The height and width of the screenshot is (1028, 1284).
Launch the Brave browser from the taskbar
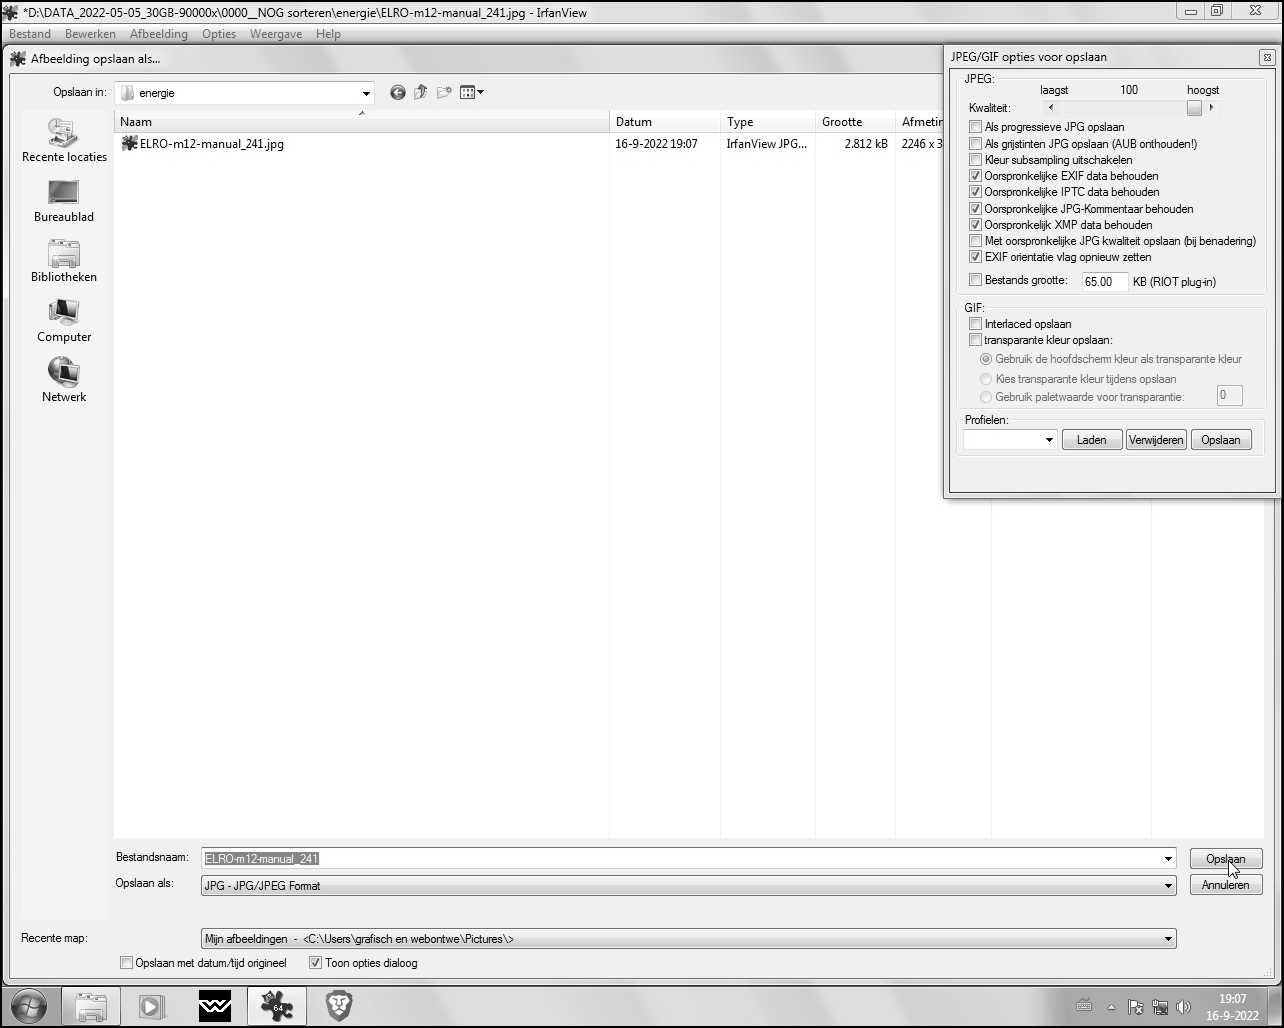click(x=339, y=1007)
